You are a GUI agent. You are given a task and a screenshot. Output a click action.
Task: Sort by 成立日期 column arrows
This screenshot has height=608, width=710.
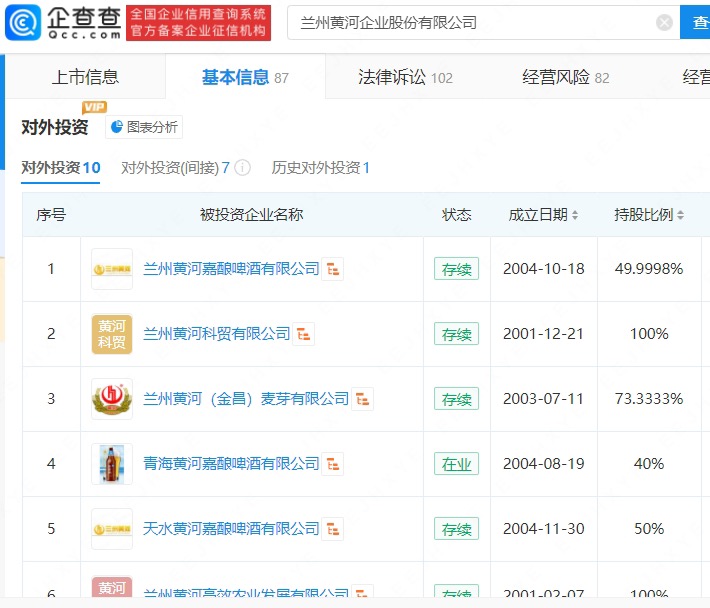coord(575,215)
